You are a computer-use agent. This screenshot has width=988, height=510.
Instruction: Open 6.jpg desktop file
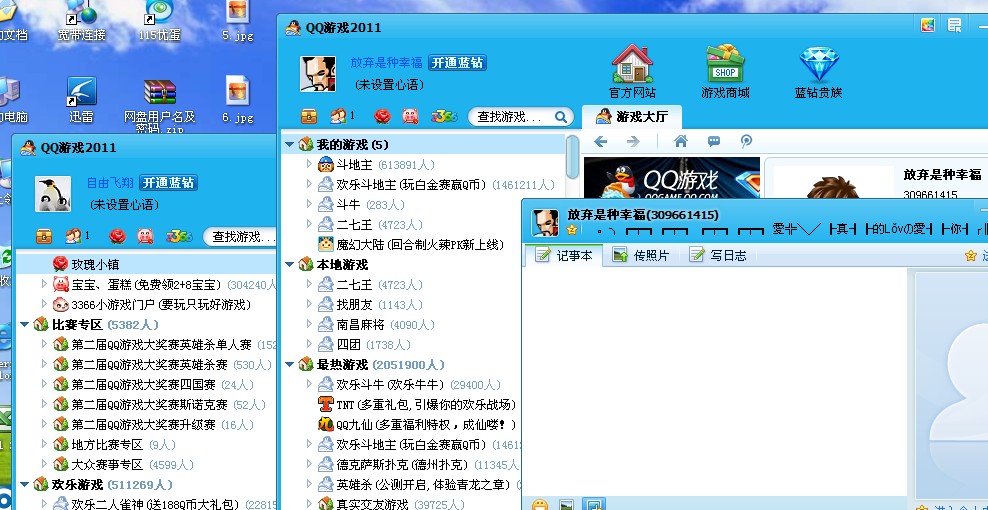tap(238, 100)
